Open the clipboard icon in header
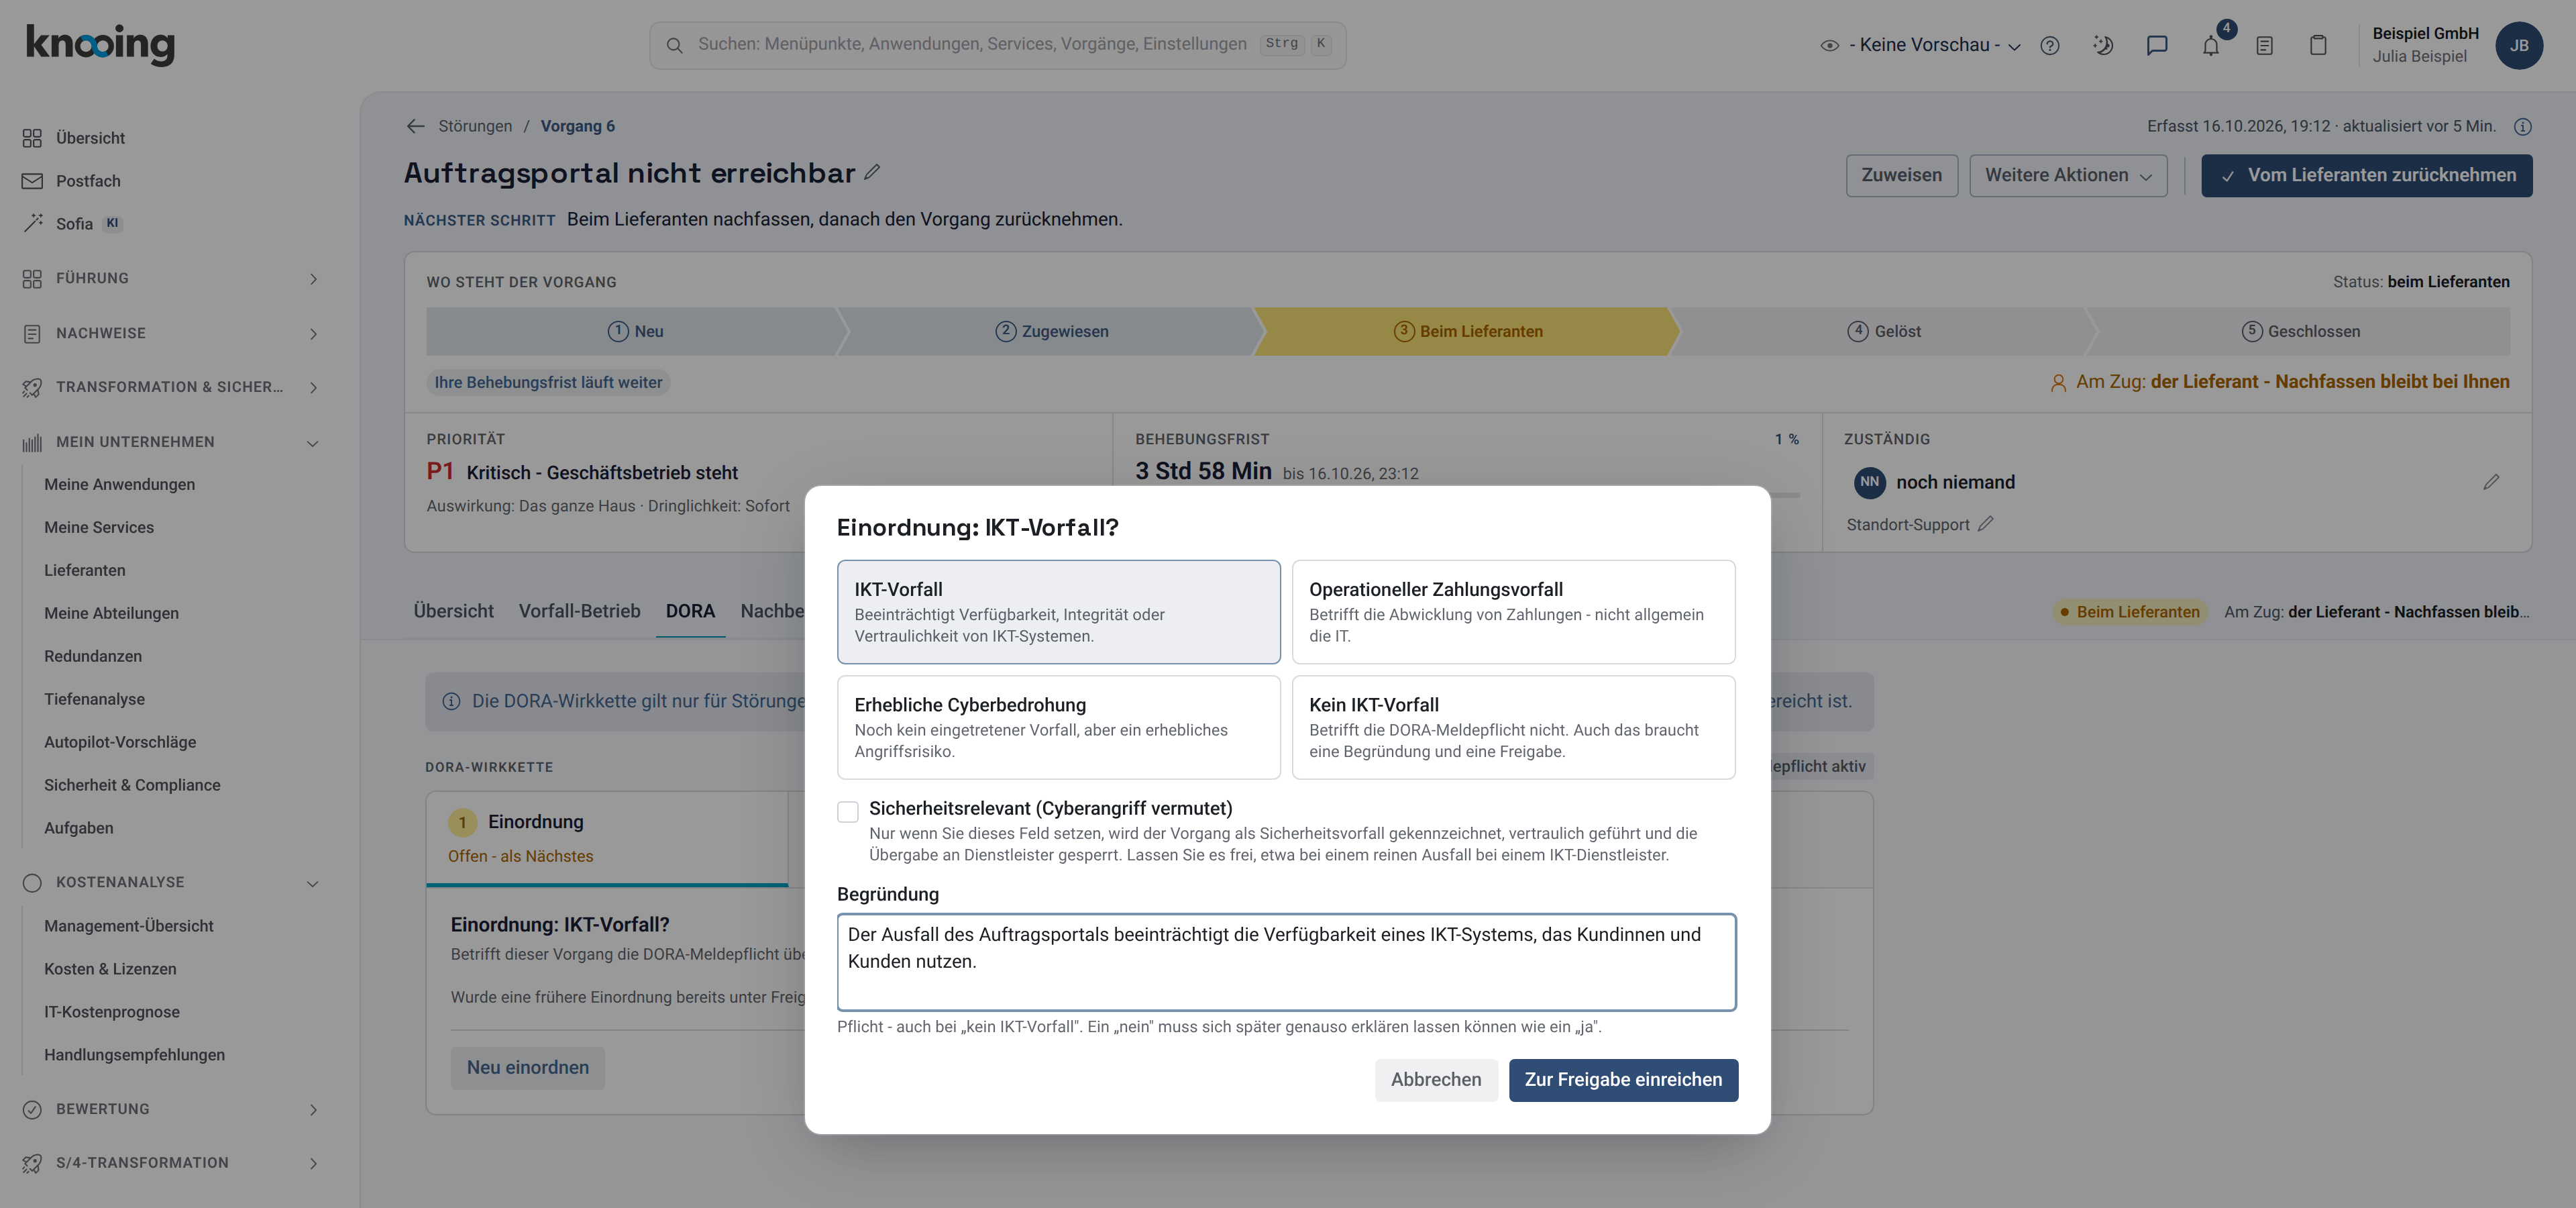The height and width of the screenshot is (1208, 2576). coord(2318,45)
